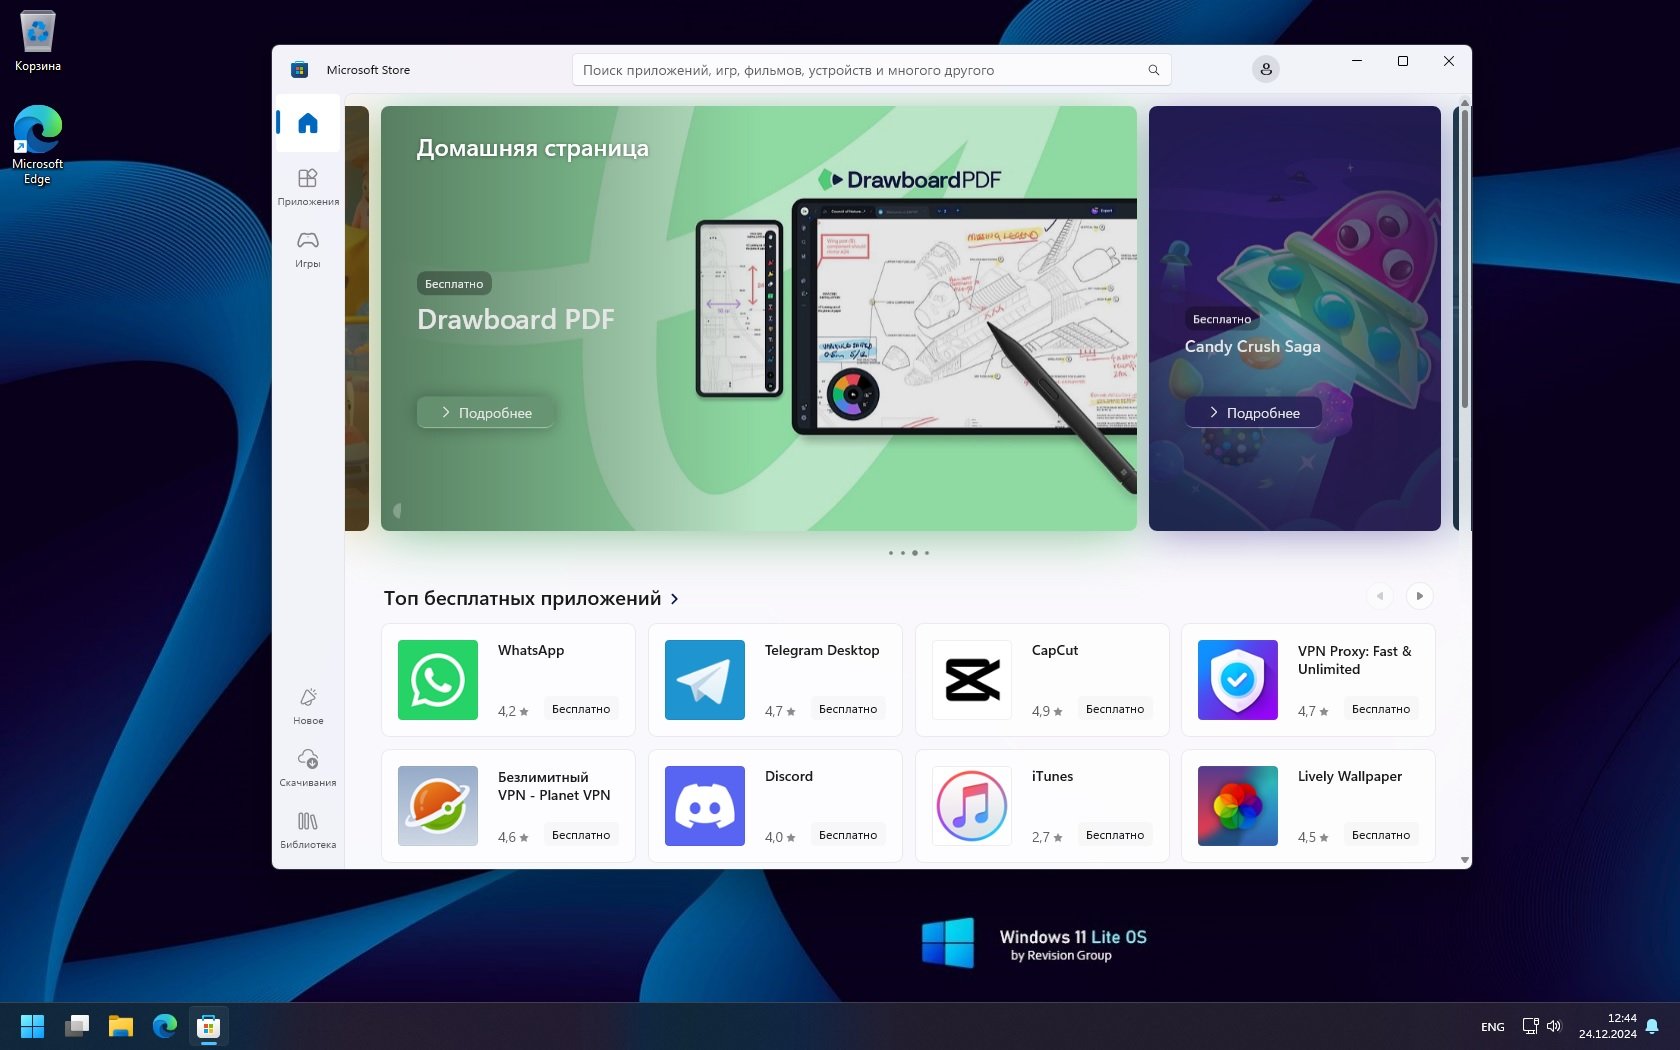This screenshot has width=1680, height=1050.
Task: Open File Explorer from the taskbar
Action: [x=121, y=1026]
